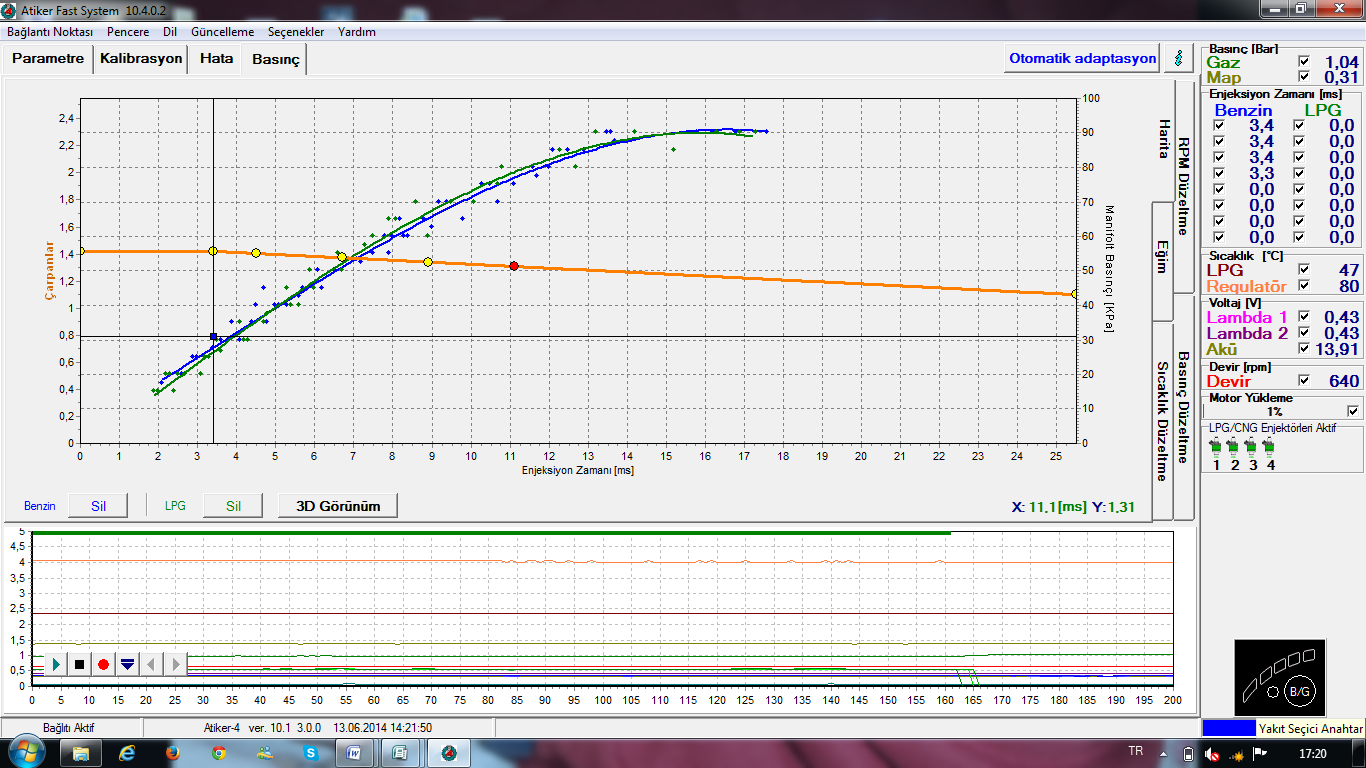Click Sil button next to LPG
This screenshot has height=768, width=1366.
coord(233,506)
